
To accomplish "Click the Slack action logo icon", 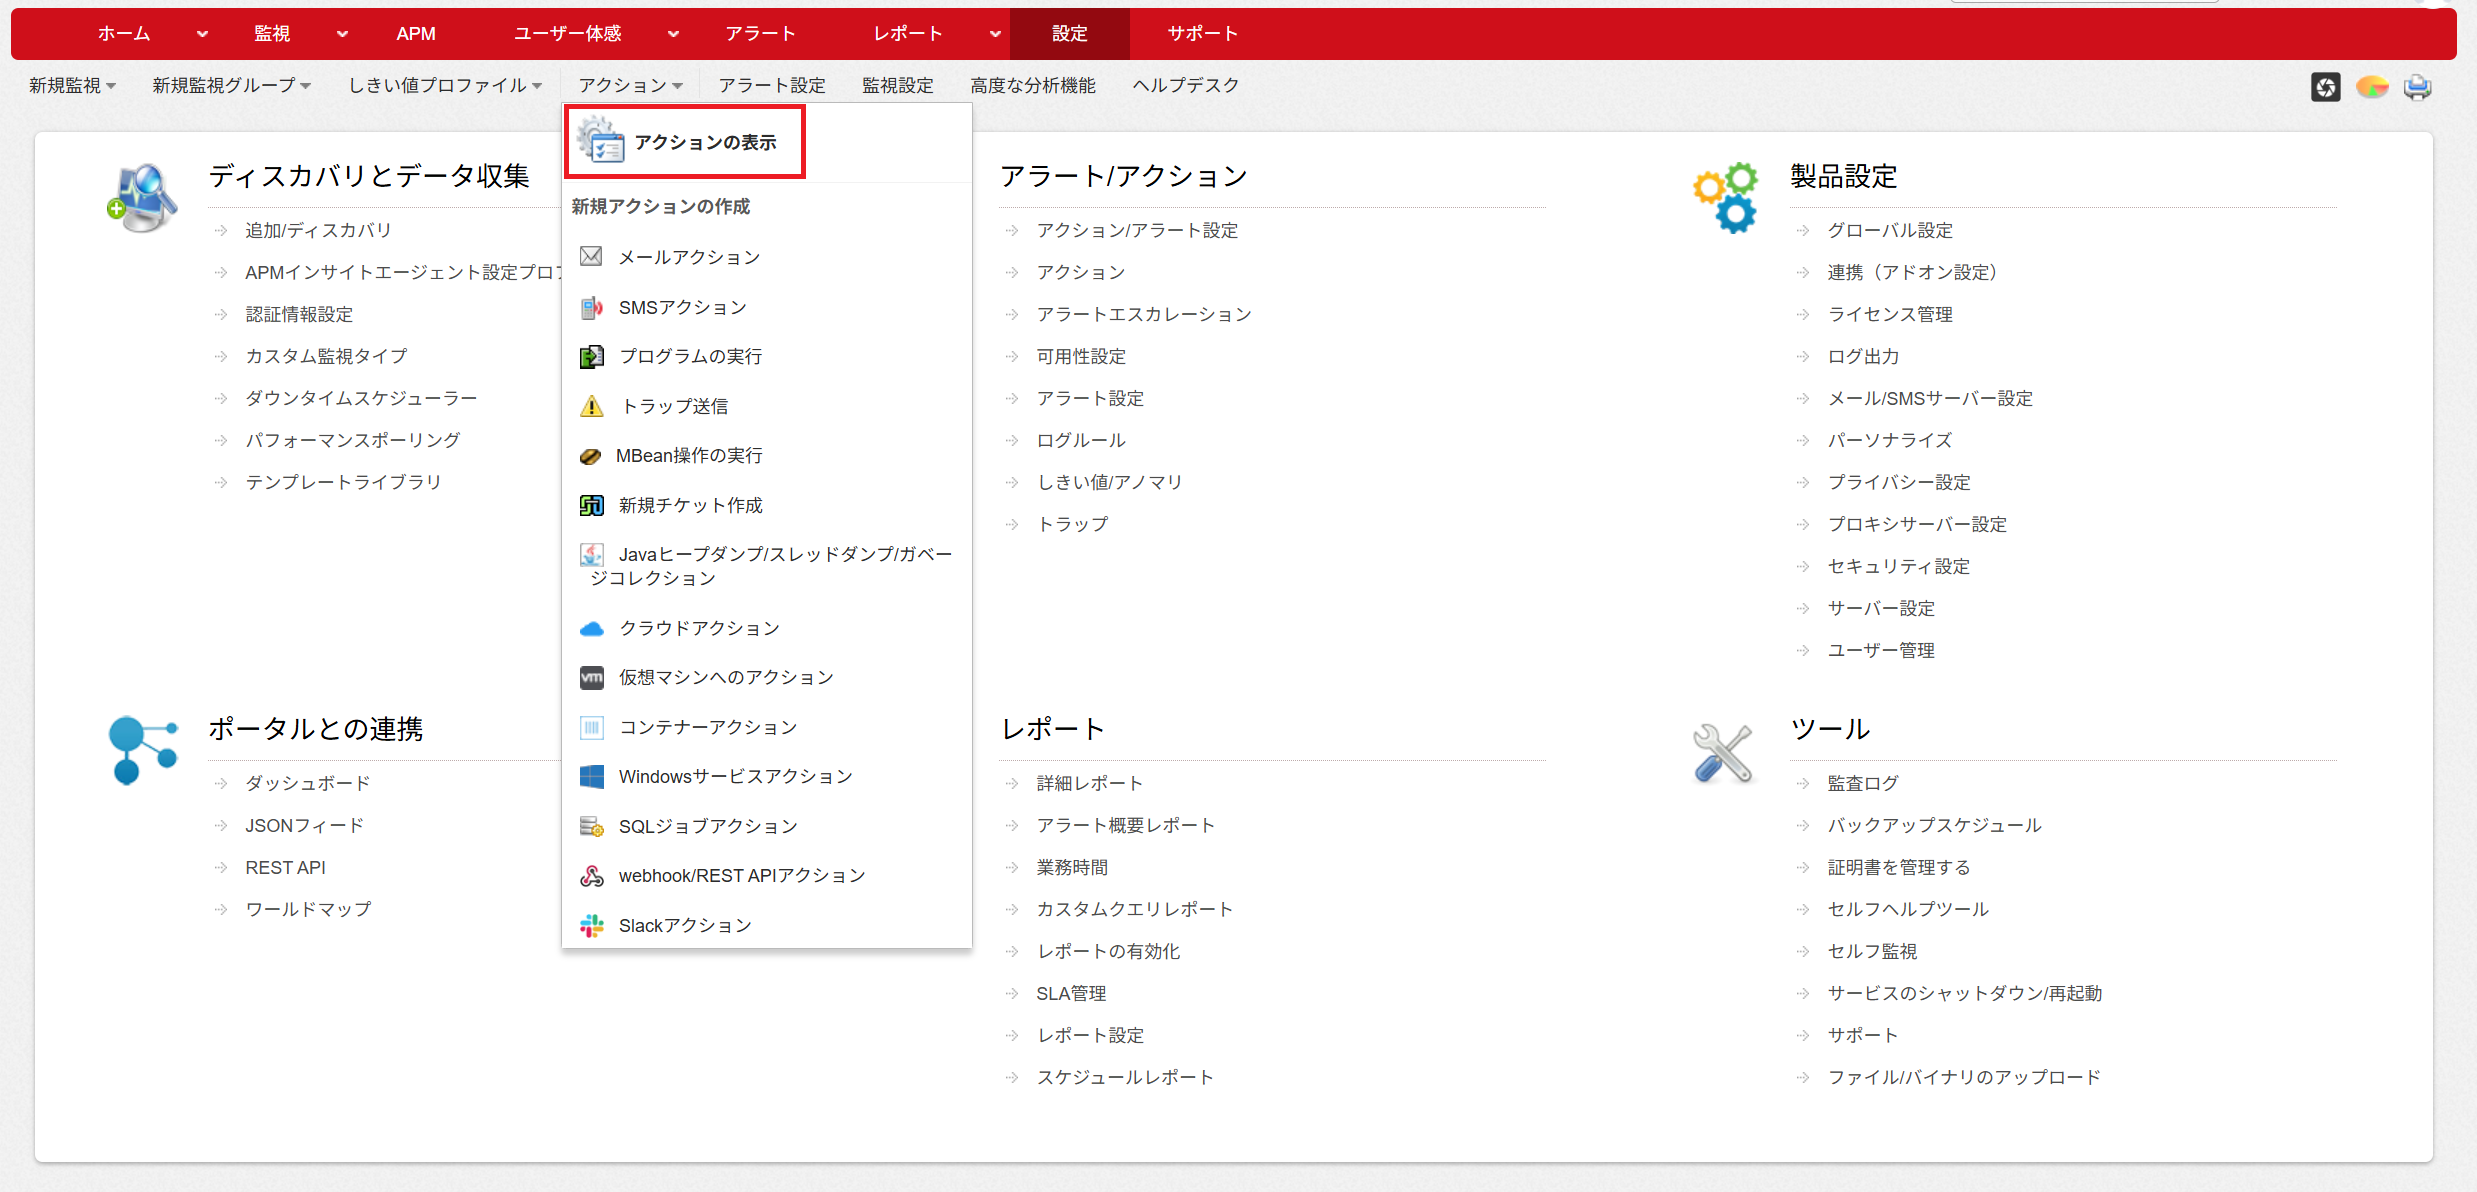I will pyautogui.click(x=591, y=925).
